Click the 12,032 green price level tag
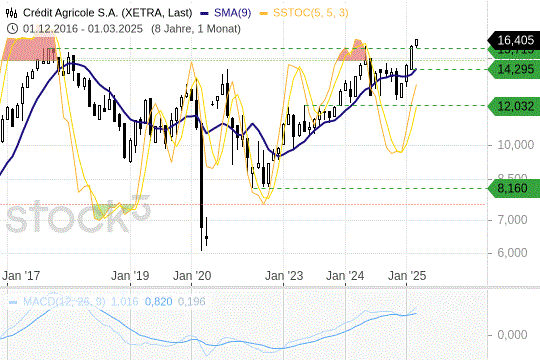Viewport: 540px width, 360px height. (x=514, y=106)
